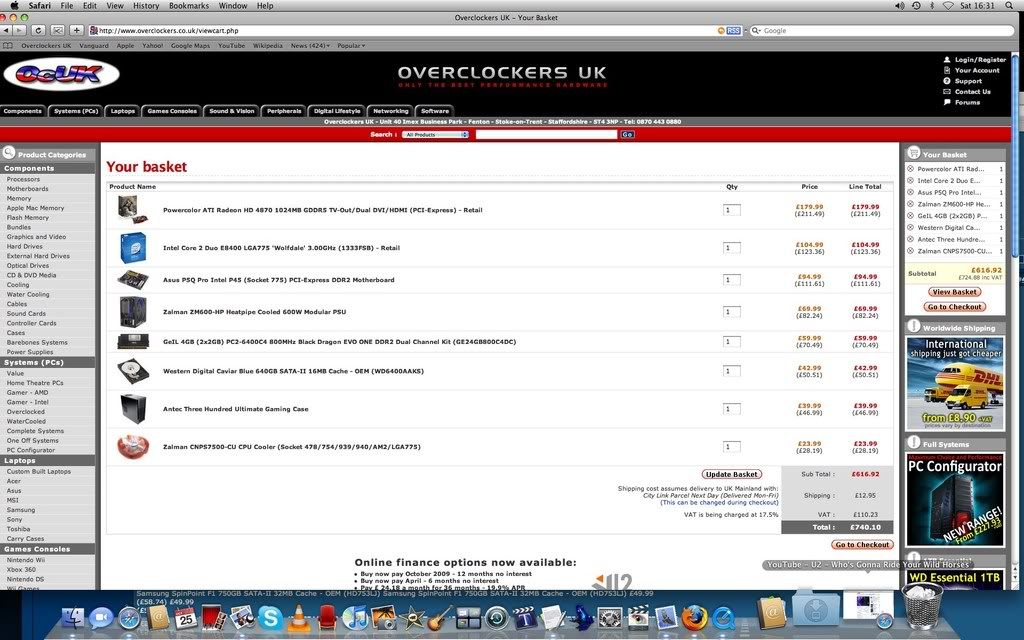Expand the News (424) bookmarks folder
The height and width of the screenshot is (640, 1024).
308,45
